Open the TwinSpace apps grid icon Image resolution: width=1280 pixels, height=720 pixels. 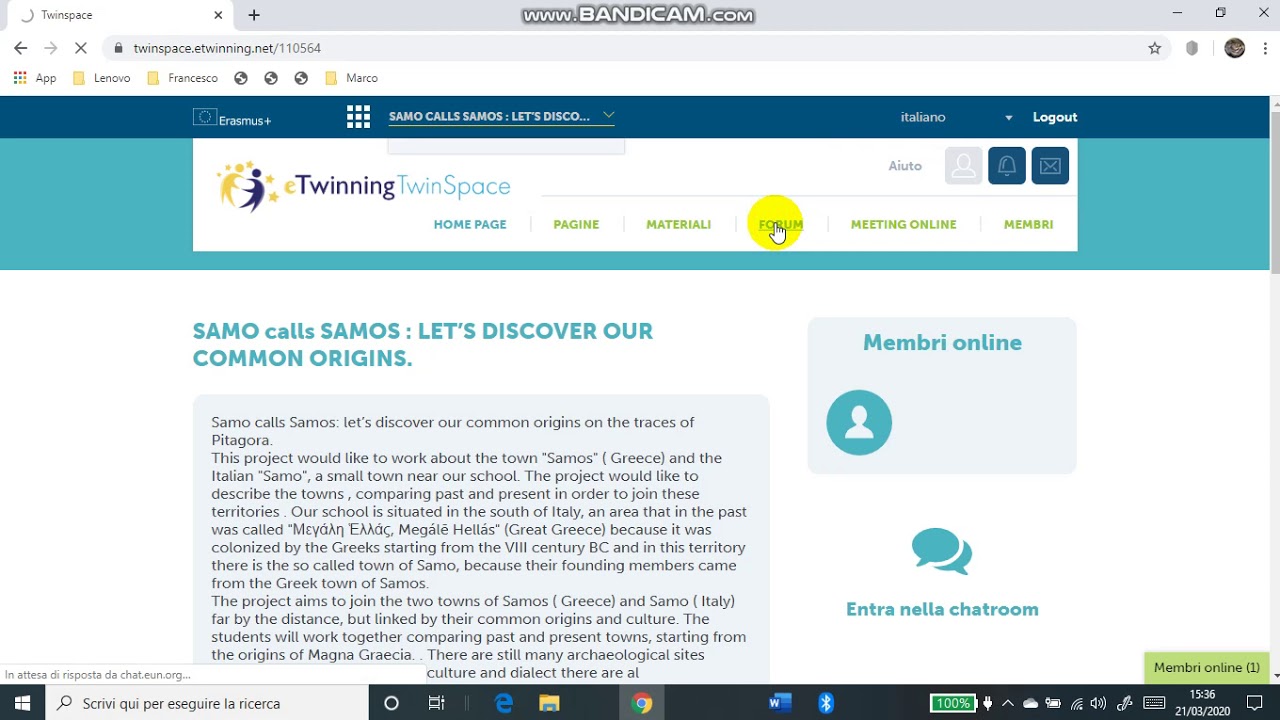pos(358,117)
